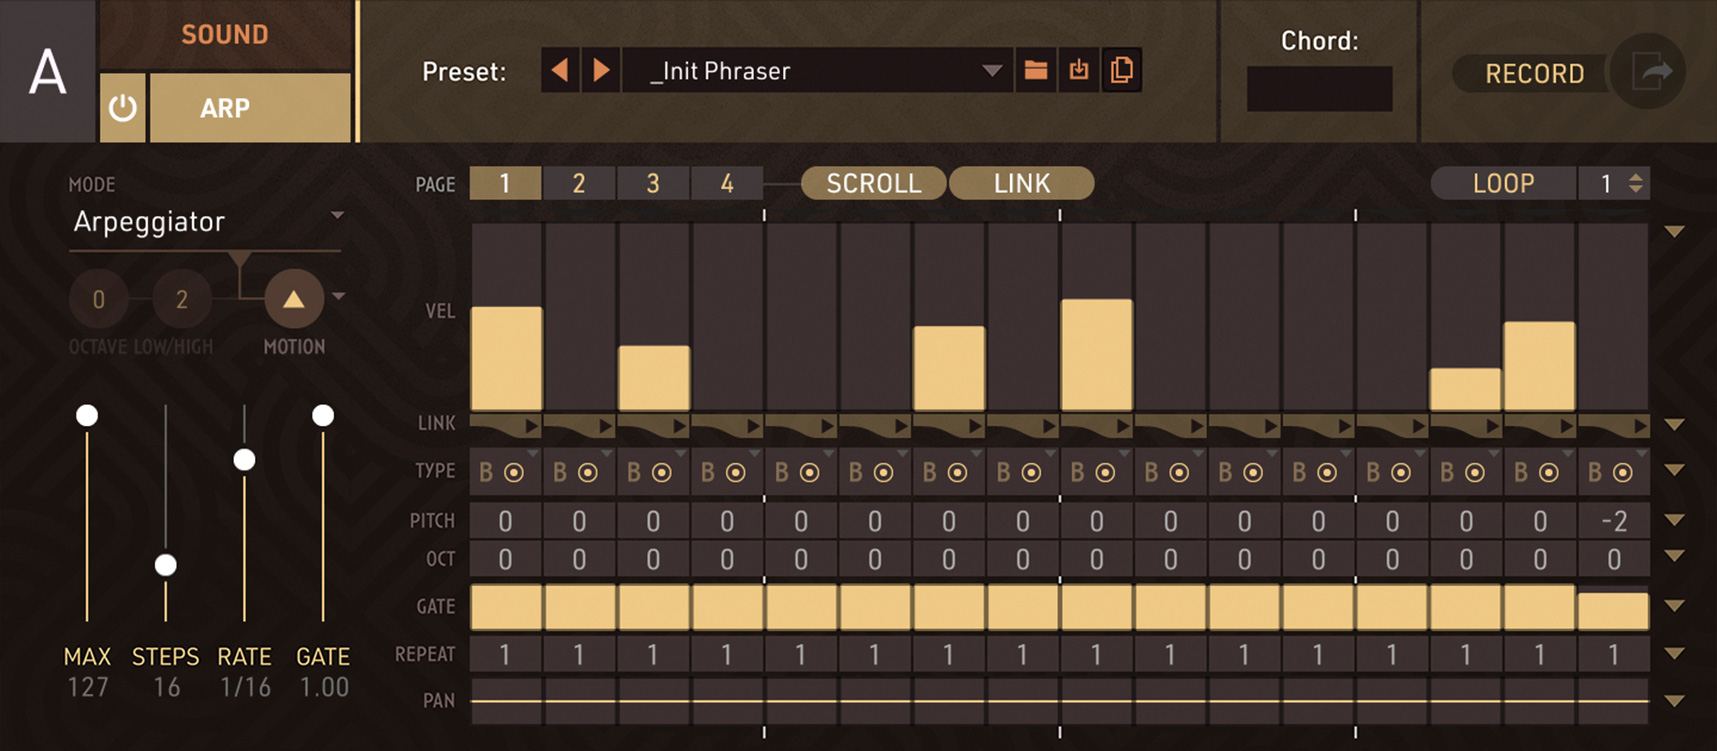
Task: Toggle the SCROLL button
Action: [873, 183]
